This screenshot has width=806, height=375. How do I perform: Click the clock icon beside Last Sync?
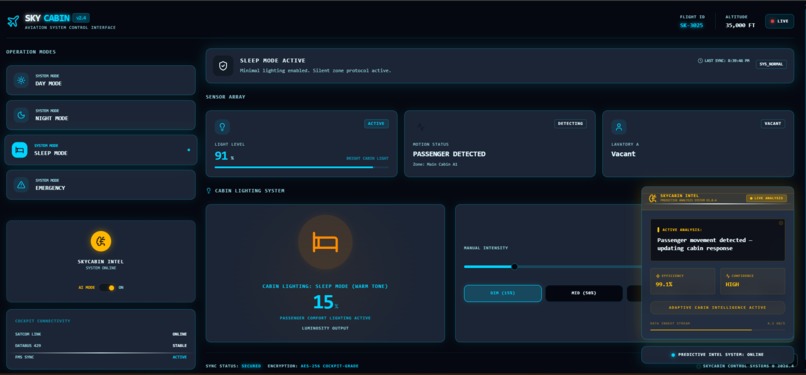700,61
